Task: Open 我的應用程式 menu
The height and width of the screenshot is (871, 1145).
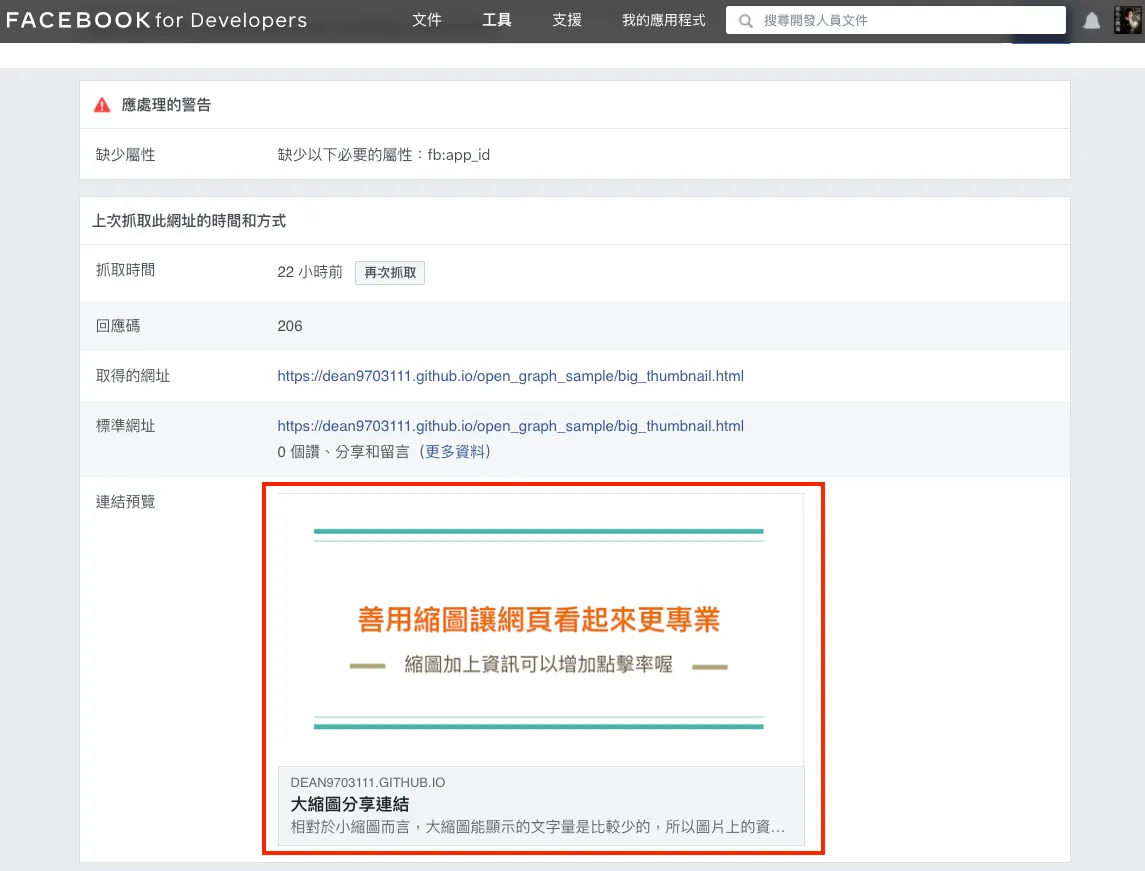Action: tap(663, 20)
